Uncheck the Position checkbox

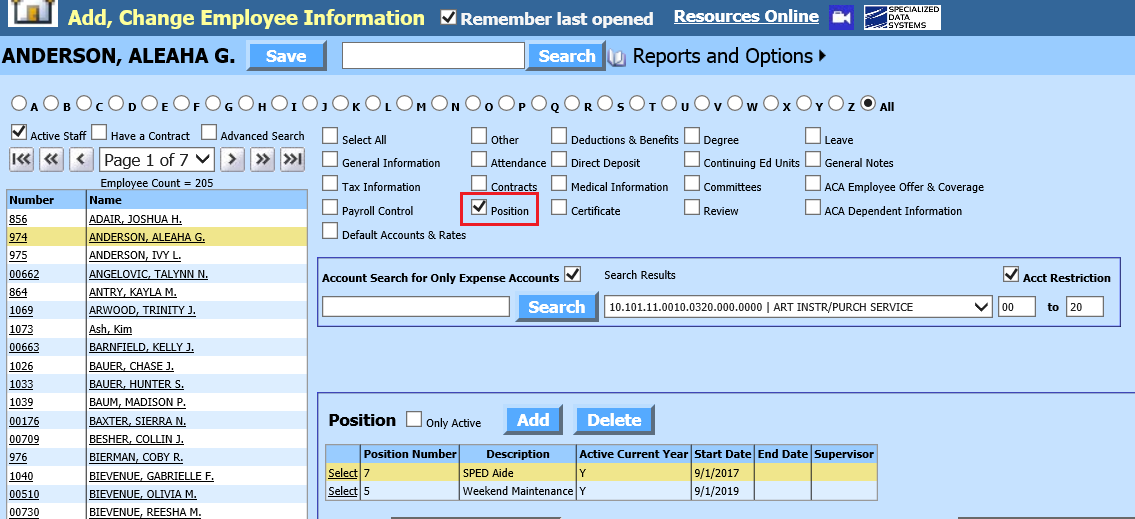point(480,208)
